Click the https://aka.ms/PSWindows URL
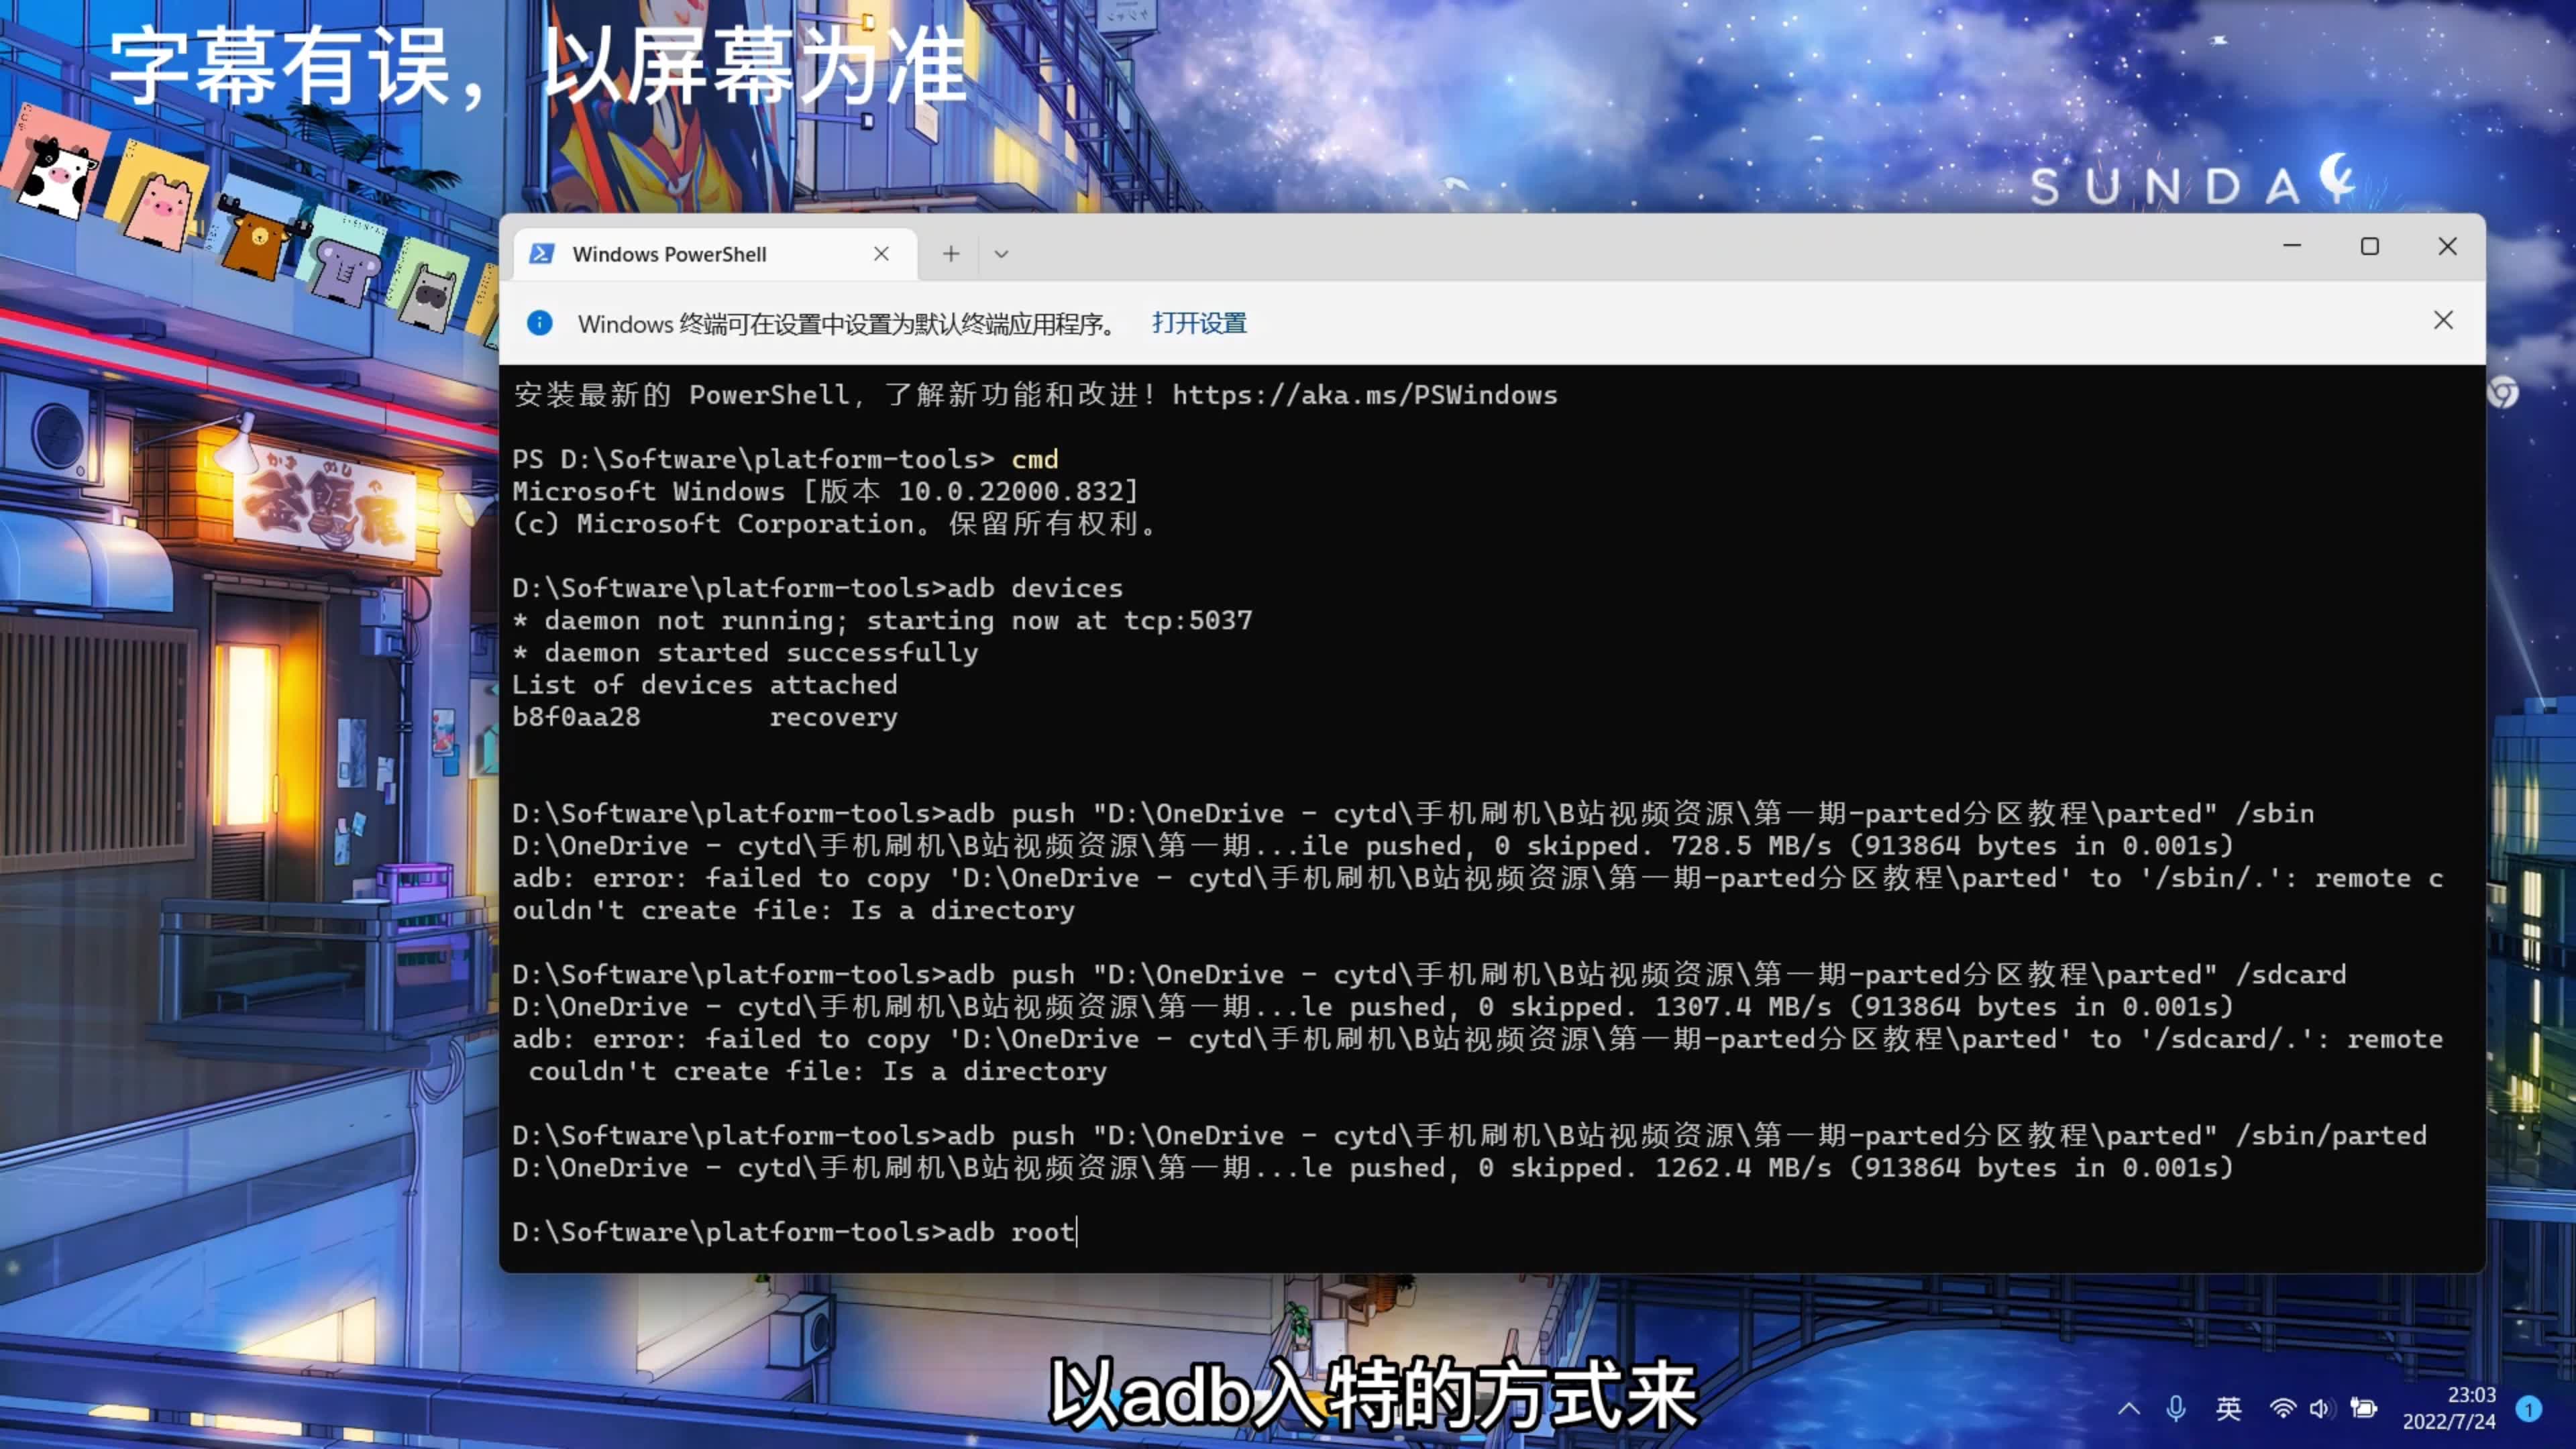The height and width of the screenshot is (1449, 2576). [x=1364, y=395]
